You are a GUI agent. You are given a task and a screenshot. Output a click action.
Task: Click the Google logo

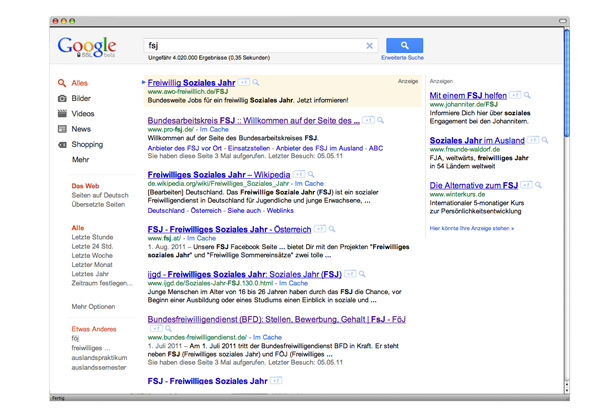pos(87,48)
